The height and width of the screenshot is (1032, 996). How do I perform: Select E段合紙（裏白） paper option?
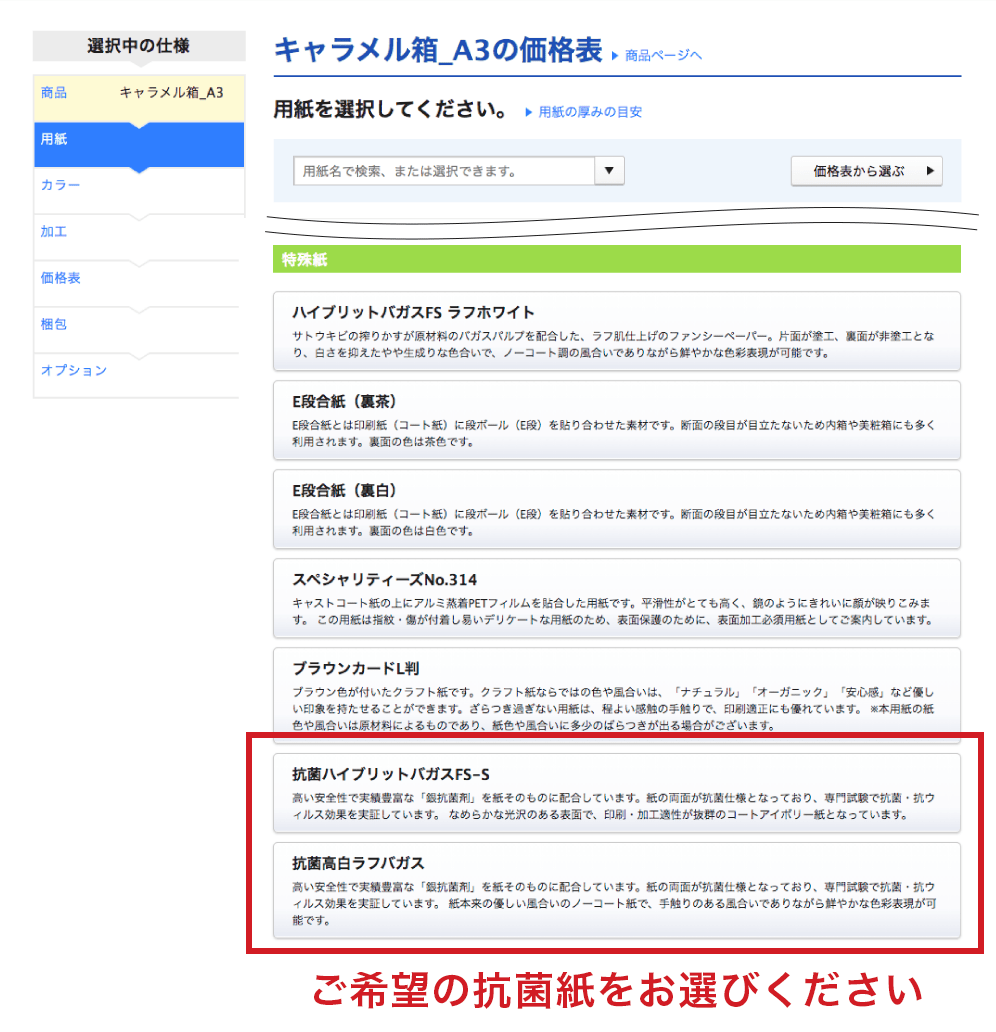click(x=616, y=509)
